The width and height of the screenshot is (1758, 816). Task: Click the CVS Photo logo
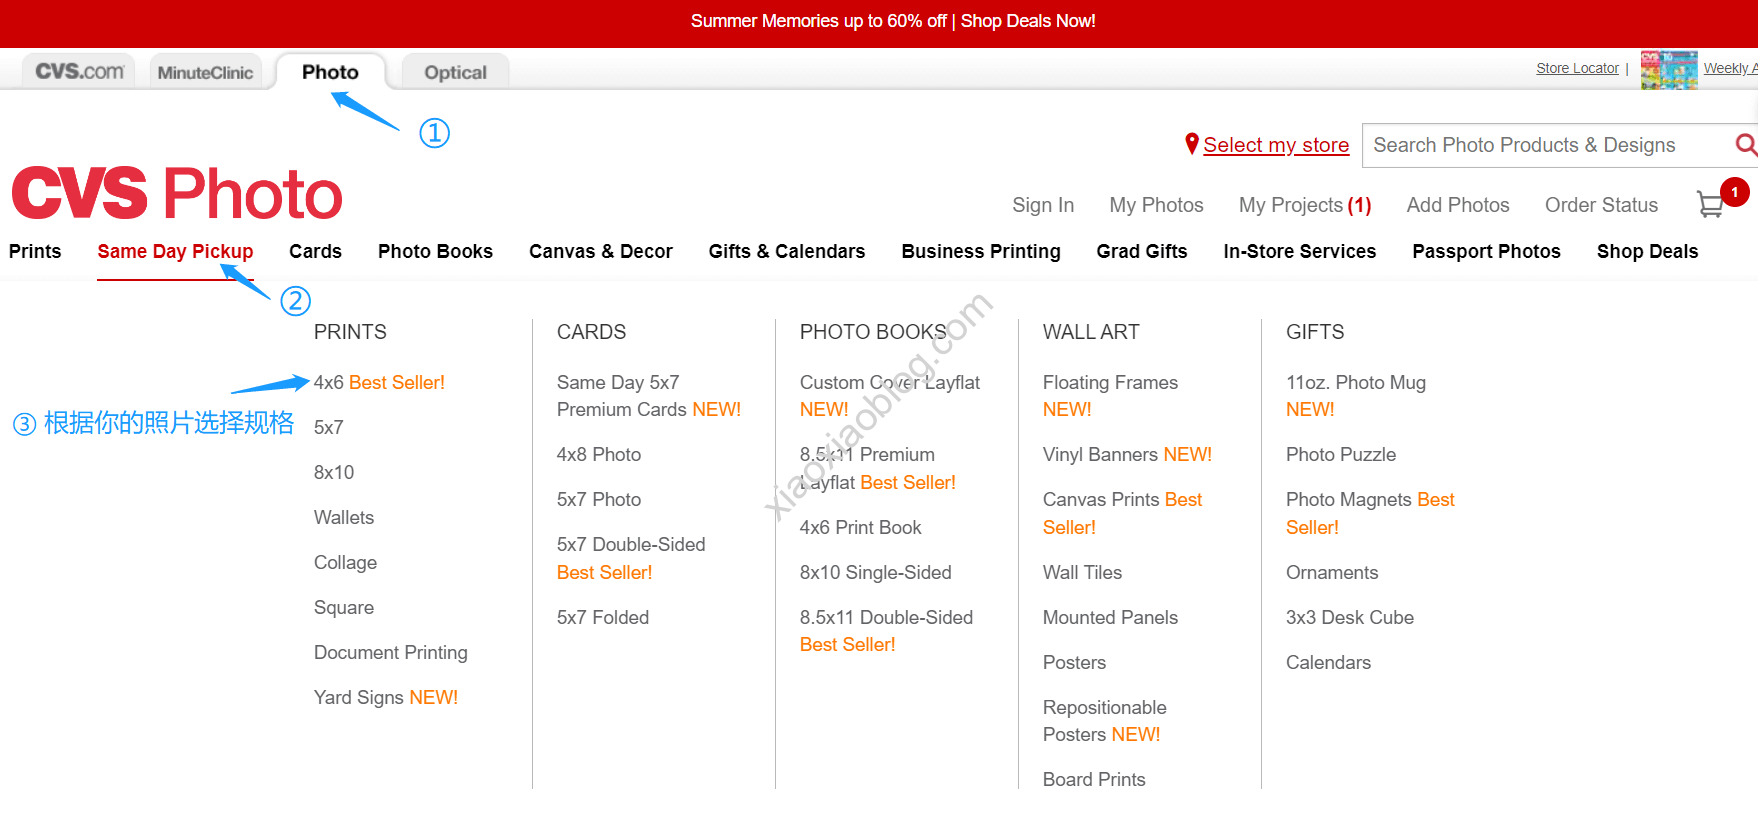(177, 193)
